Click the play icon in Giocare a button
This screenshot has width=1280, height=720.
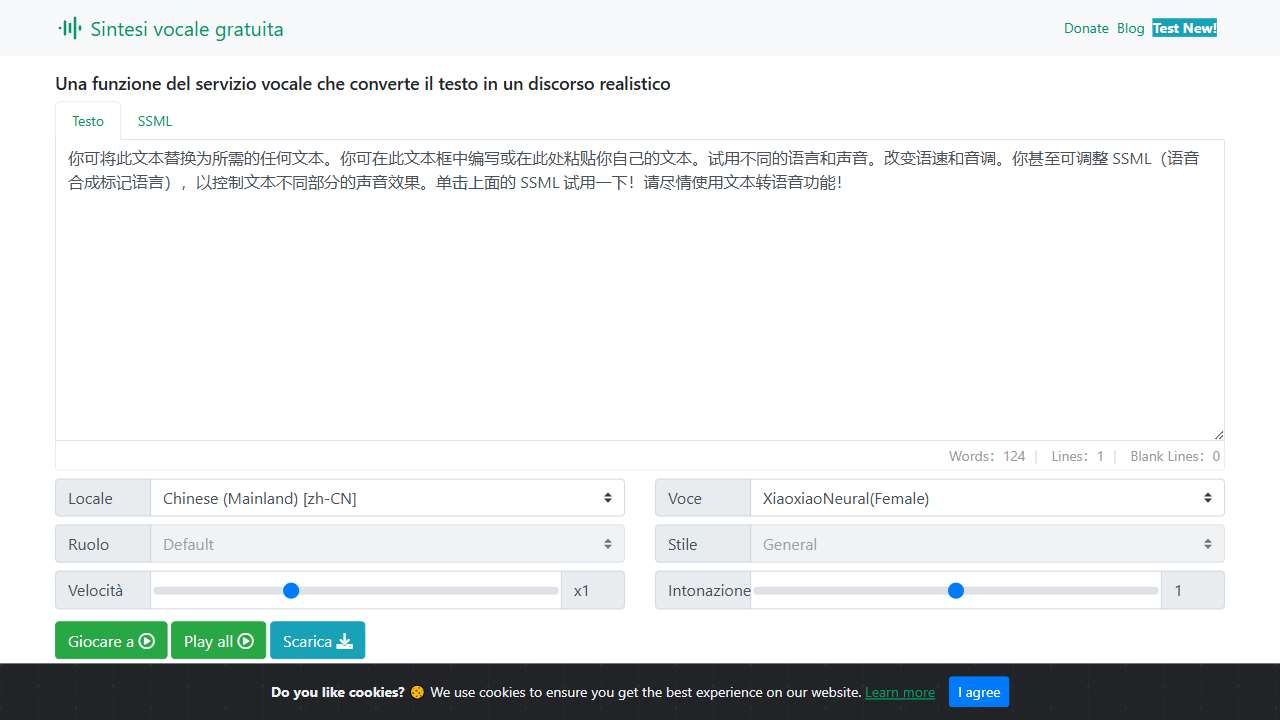tap(147, 641)
